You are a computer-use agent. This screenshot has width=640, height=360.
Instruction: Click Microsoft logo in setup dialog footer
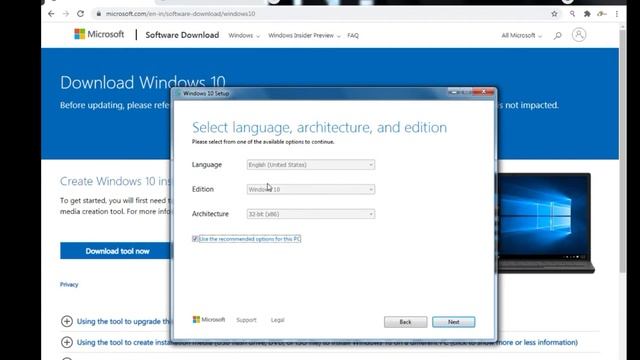point(209,320)
